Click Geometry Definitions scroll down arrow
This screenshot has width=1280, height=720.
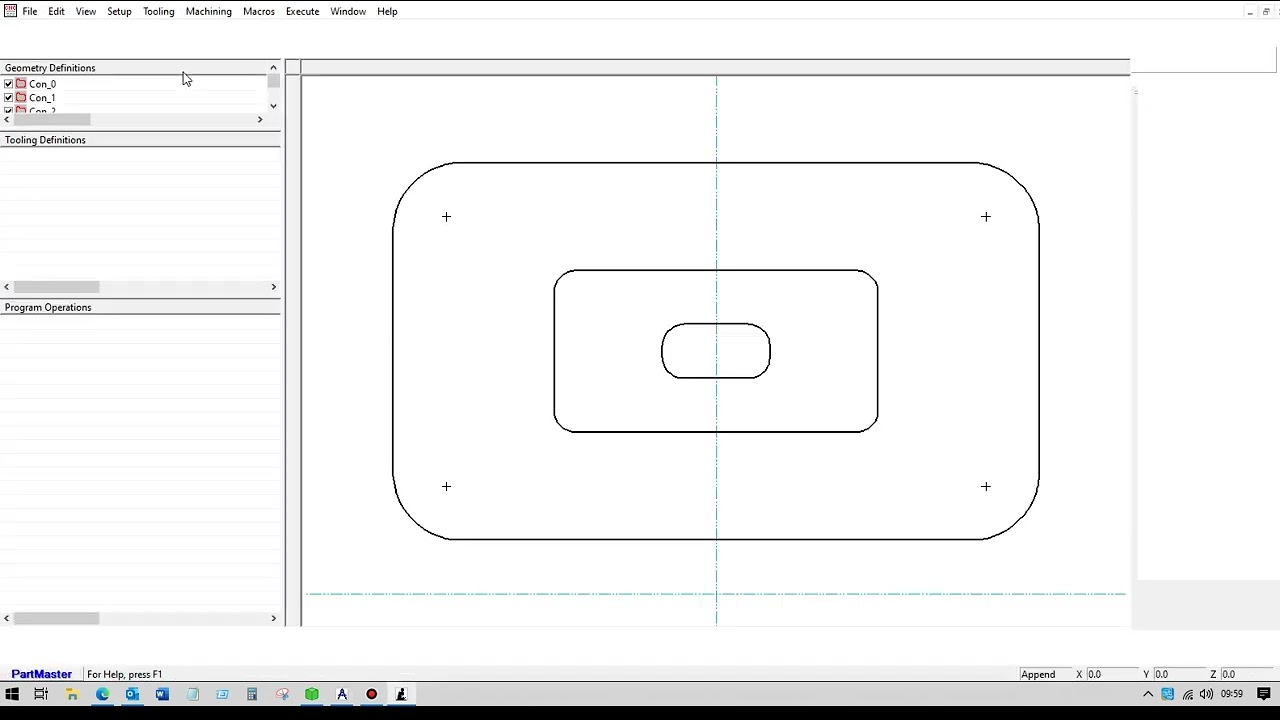tap(273, 106)
